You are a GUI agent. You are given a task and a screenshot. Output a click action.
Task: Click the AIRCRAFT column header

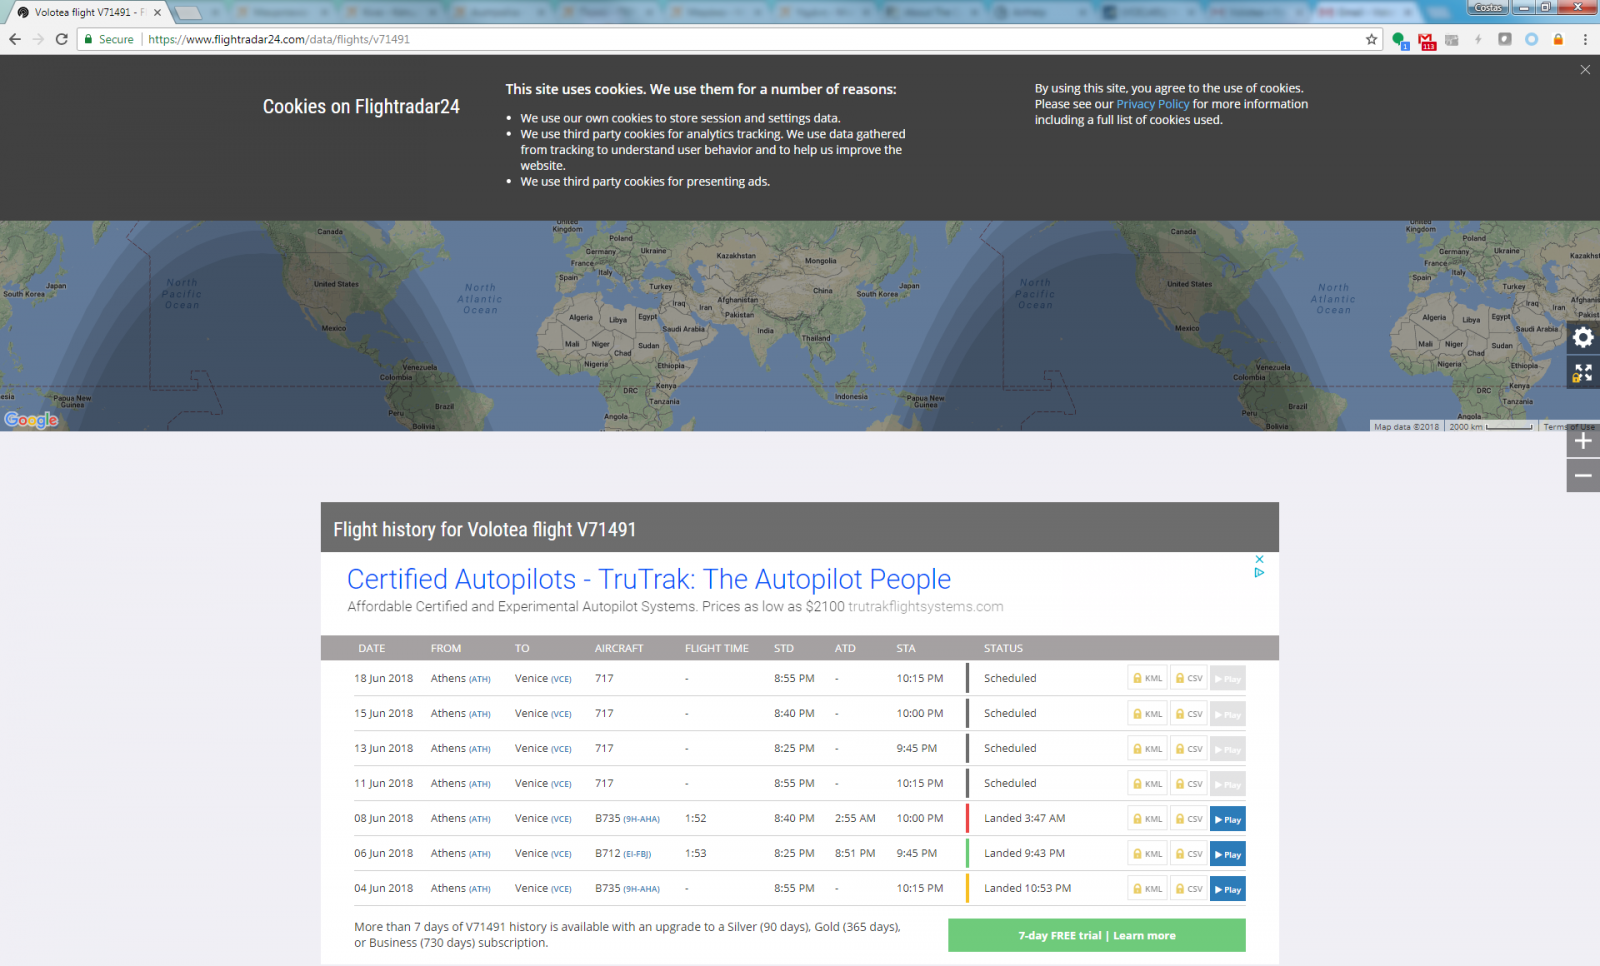pyautogui.click(x=619, y=648)
